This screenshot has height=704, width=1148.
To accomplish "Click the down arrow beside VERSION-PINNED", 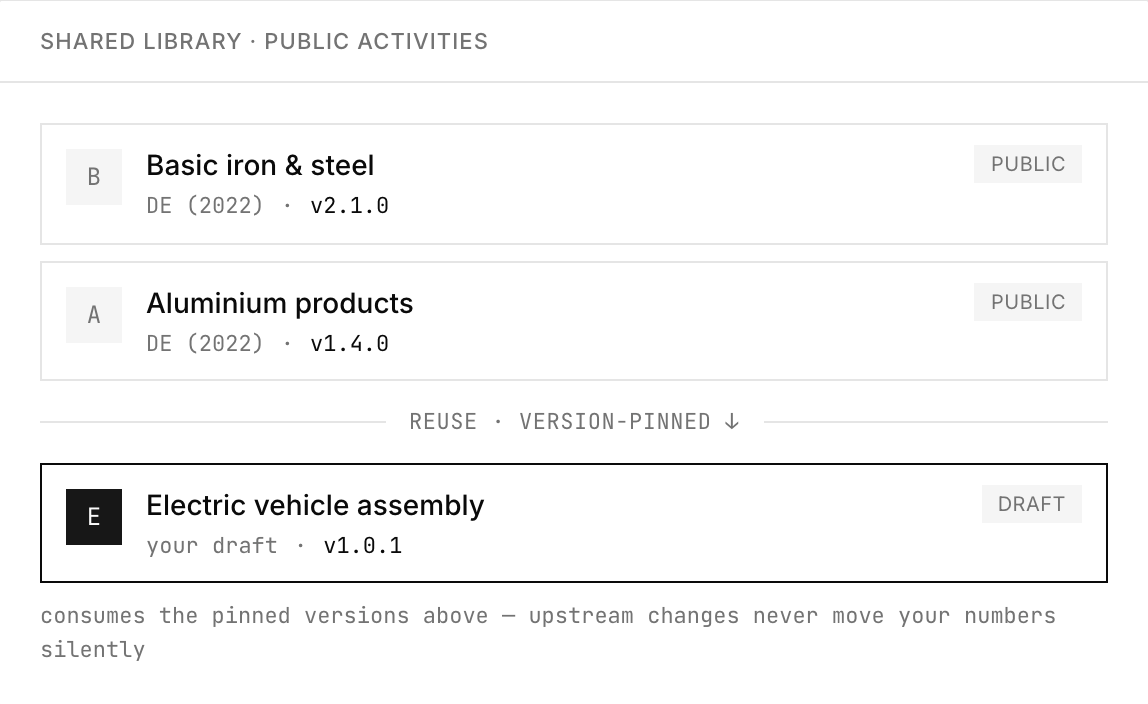I will tap(731, 422).
